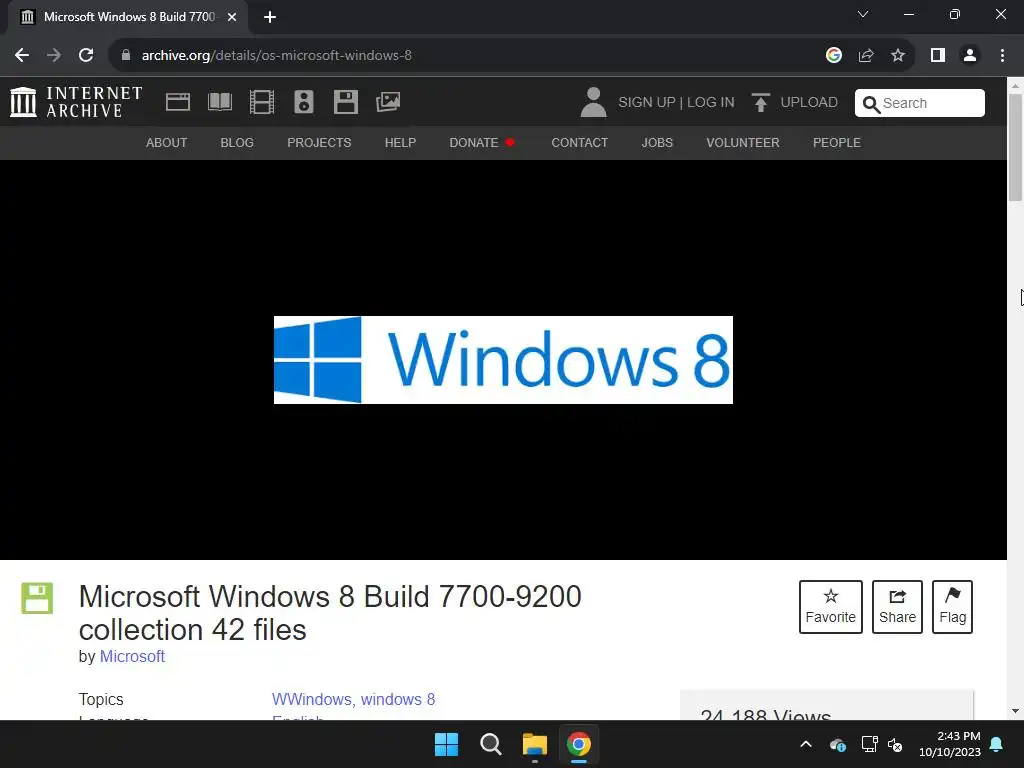Click the Windows 8 logo image
Image resolution: width=1024 pixels, height=768 pixels.
pos(503,360)
